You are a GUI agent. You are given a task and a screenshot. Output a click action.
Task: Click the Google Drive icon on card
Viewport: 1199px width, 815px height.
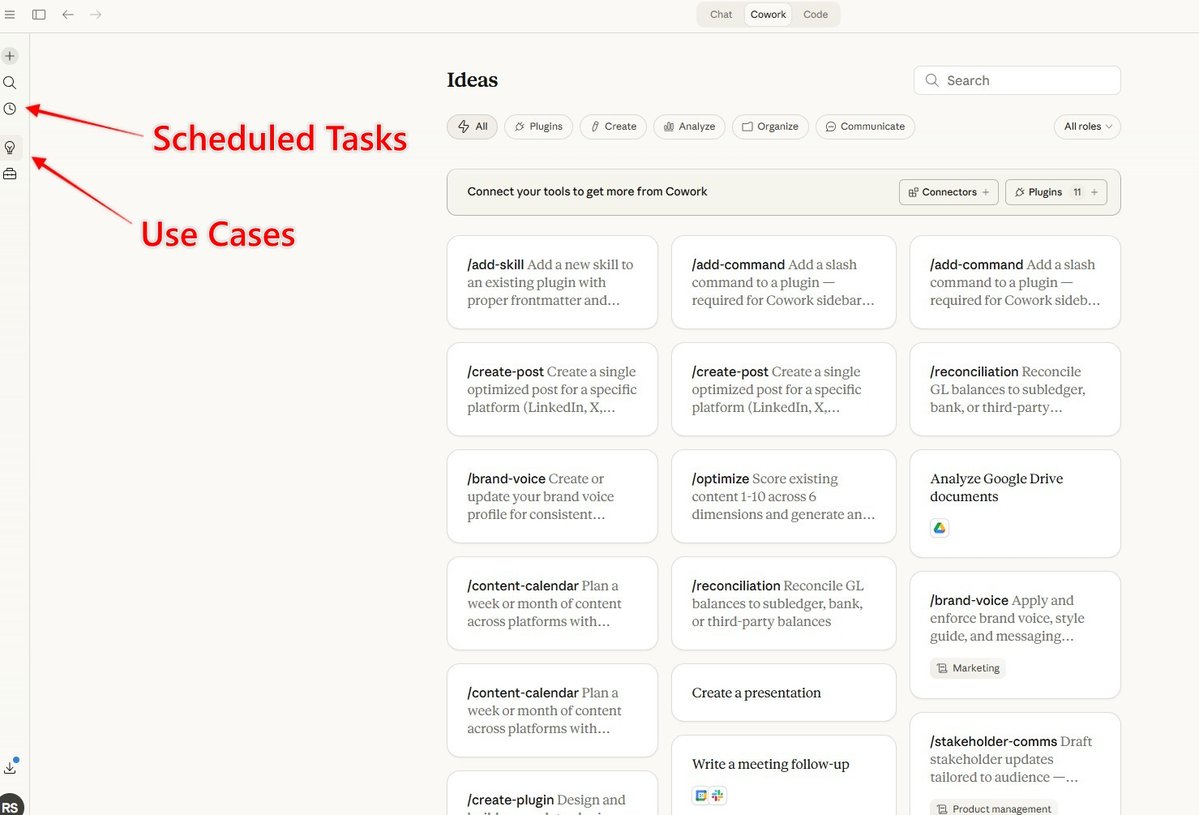point(940,528)
